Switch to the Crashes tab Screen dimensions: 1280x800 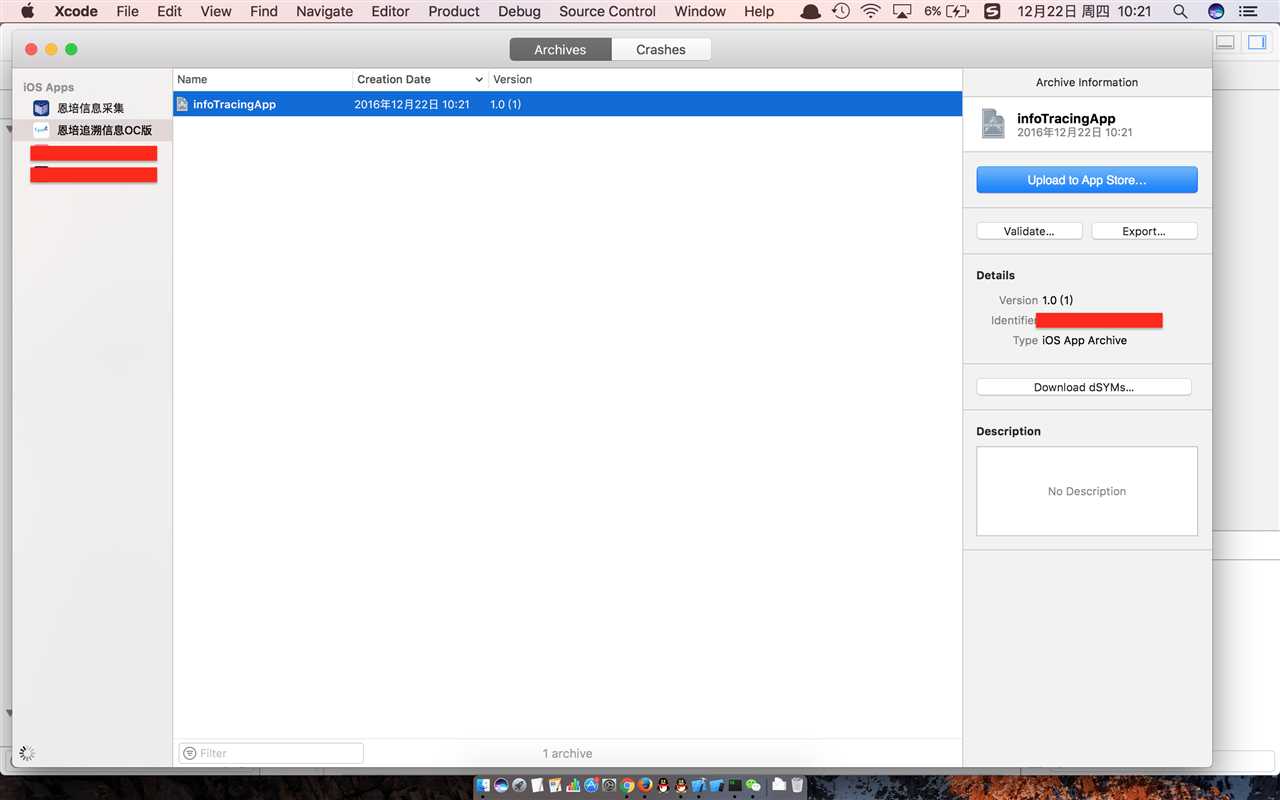(661, 49)
